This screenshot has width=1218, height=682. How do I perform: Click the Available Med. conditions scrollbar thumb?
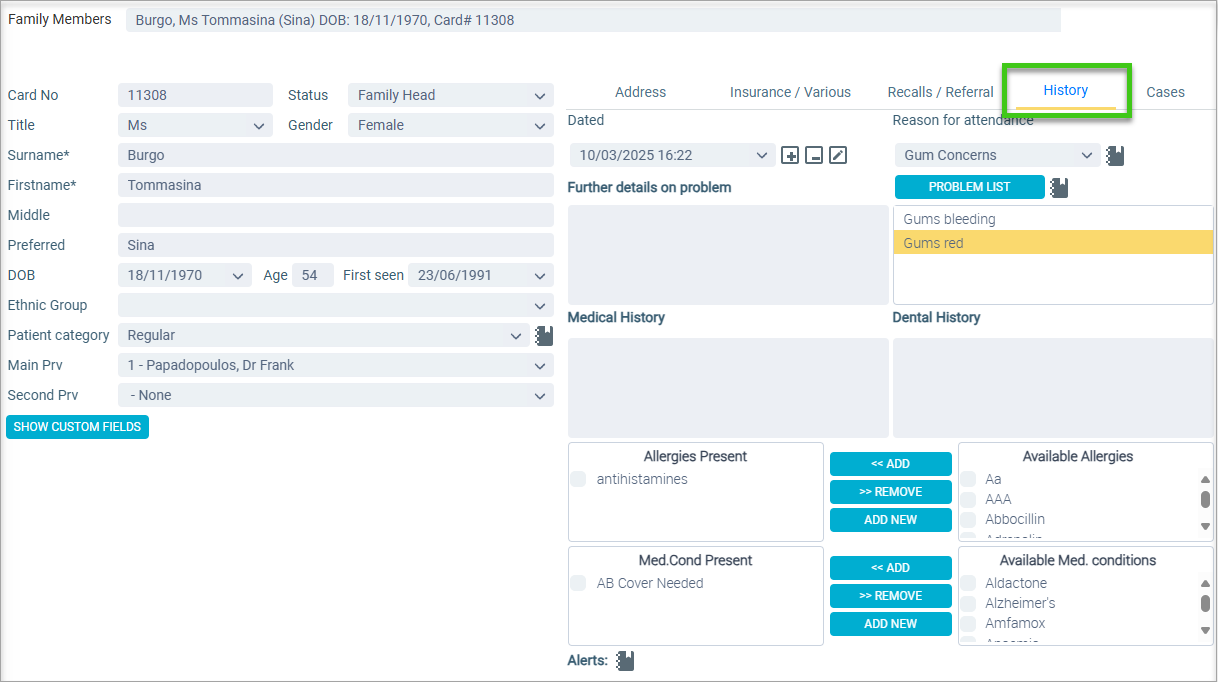(x=1205, y=603)
